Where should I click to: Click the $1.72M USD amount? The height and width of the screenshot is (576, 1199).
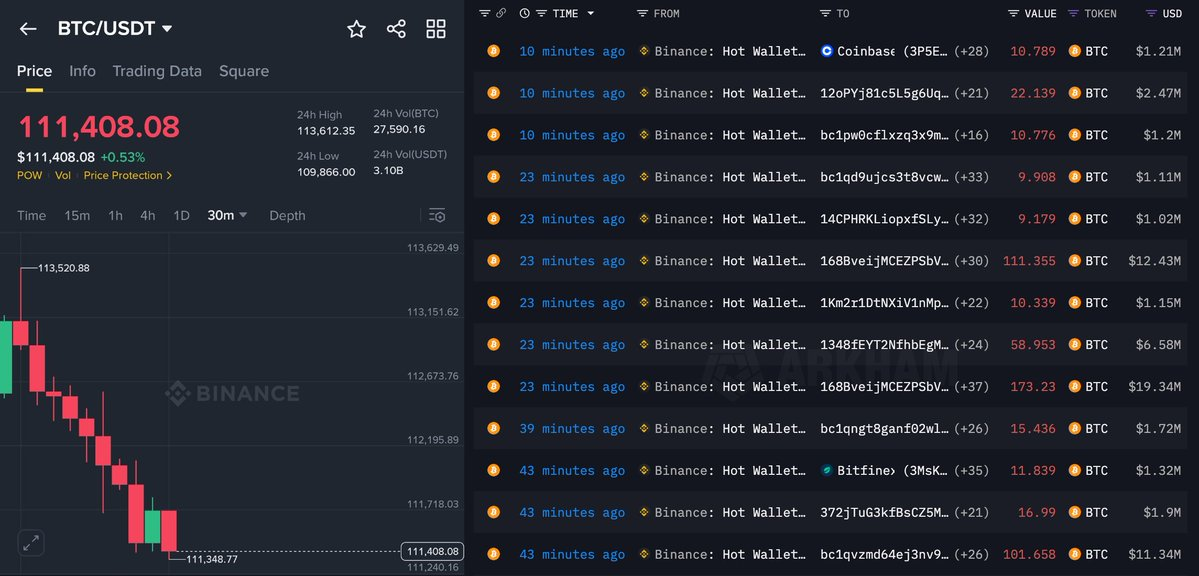[x=1158, y=428]
